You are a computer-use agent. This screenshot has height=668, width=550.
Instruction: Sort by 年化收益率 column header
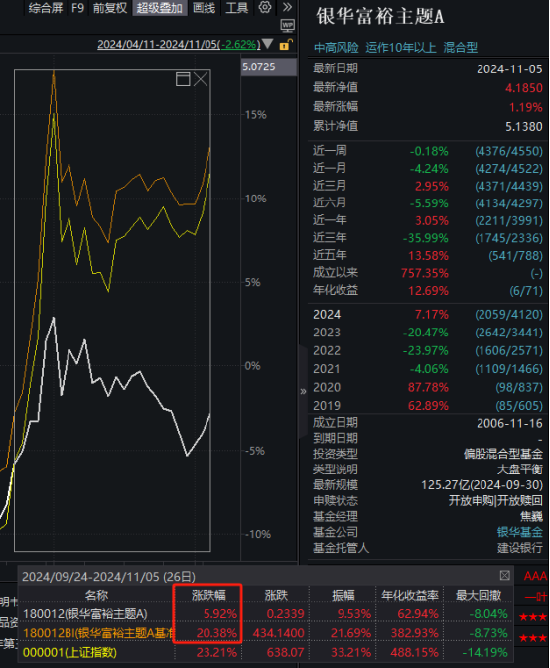(409, 595)
